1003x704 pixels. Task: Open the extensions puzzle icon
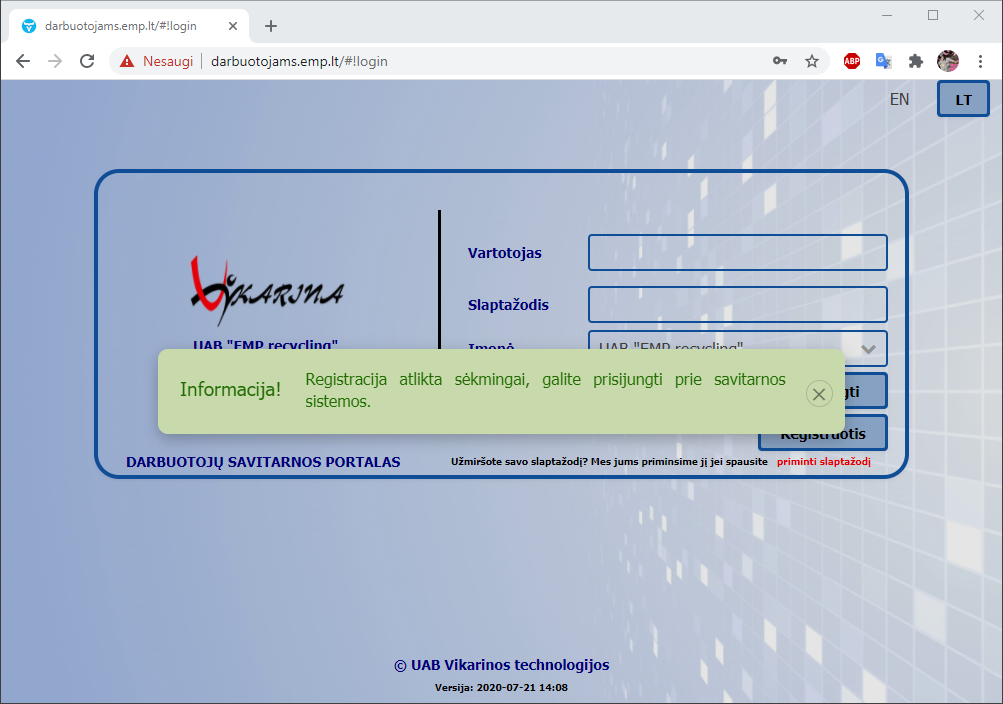[x=916, y=61]
